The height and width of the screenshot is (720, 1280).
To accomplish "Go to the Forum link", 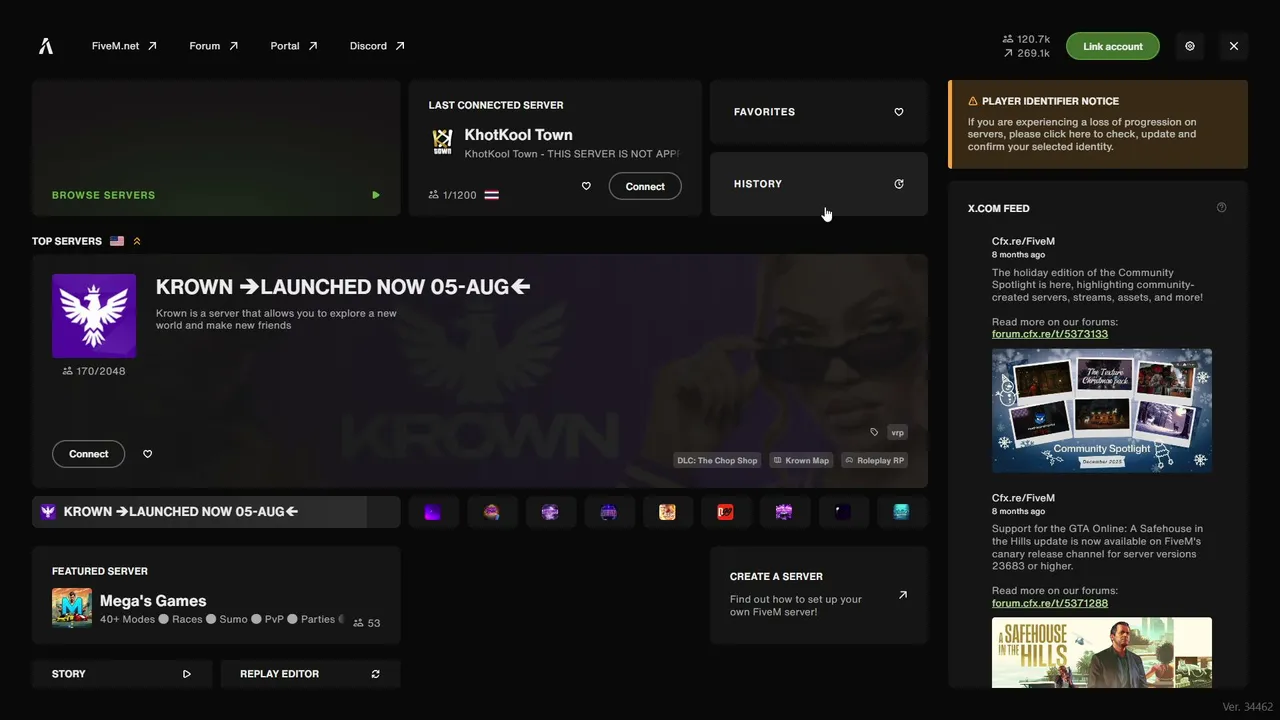I will coord(214,46).
